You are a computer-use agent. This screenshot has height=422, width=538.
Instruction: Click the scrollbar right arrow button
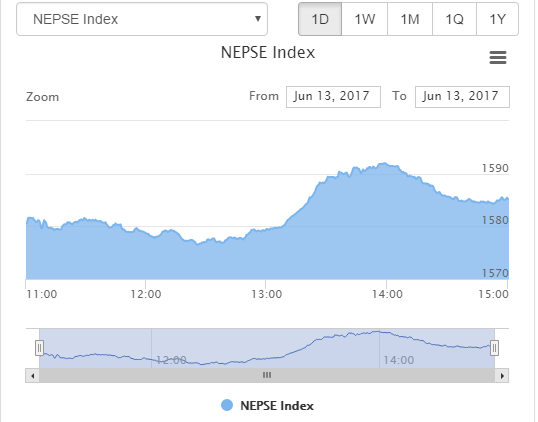(x=502, y=376)
